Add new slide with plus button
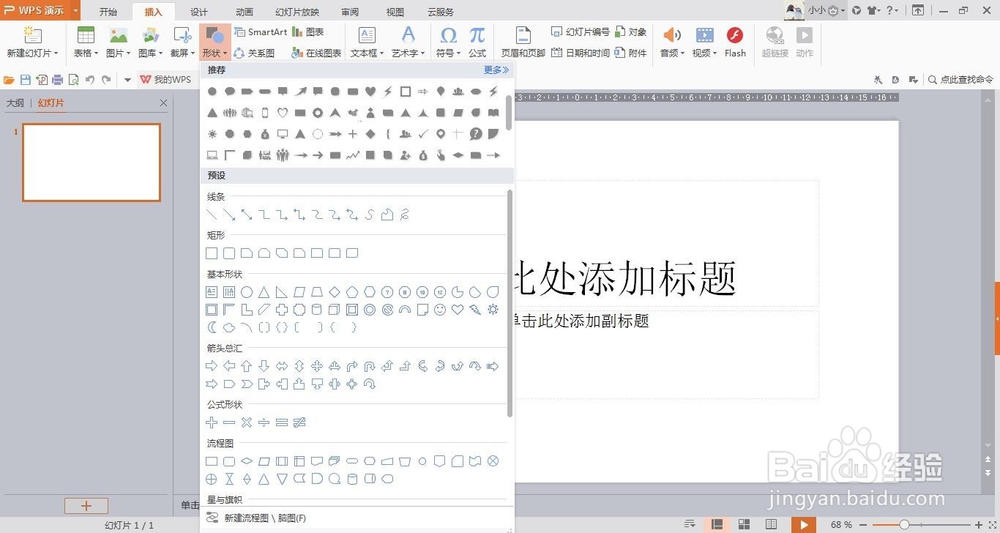 pyautogui.click(x=86, y=506)
